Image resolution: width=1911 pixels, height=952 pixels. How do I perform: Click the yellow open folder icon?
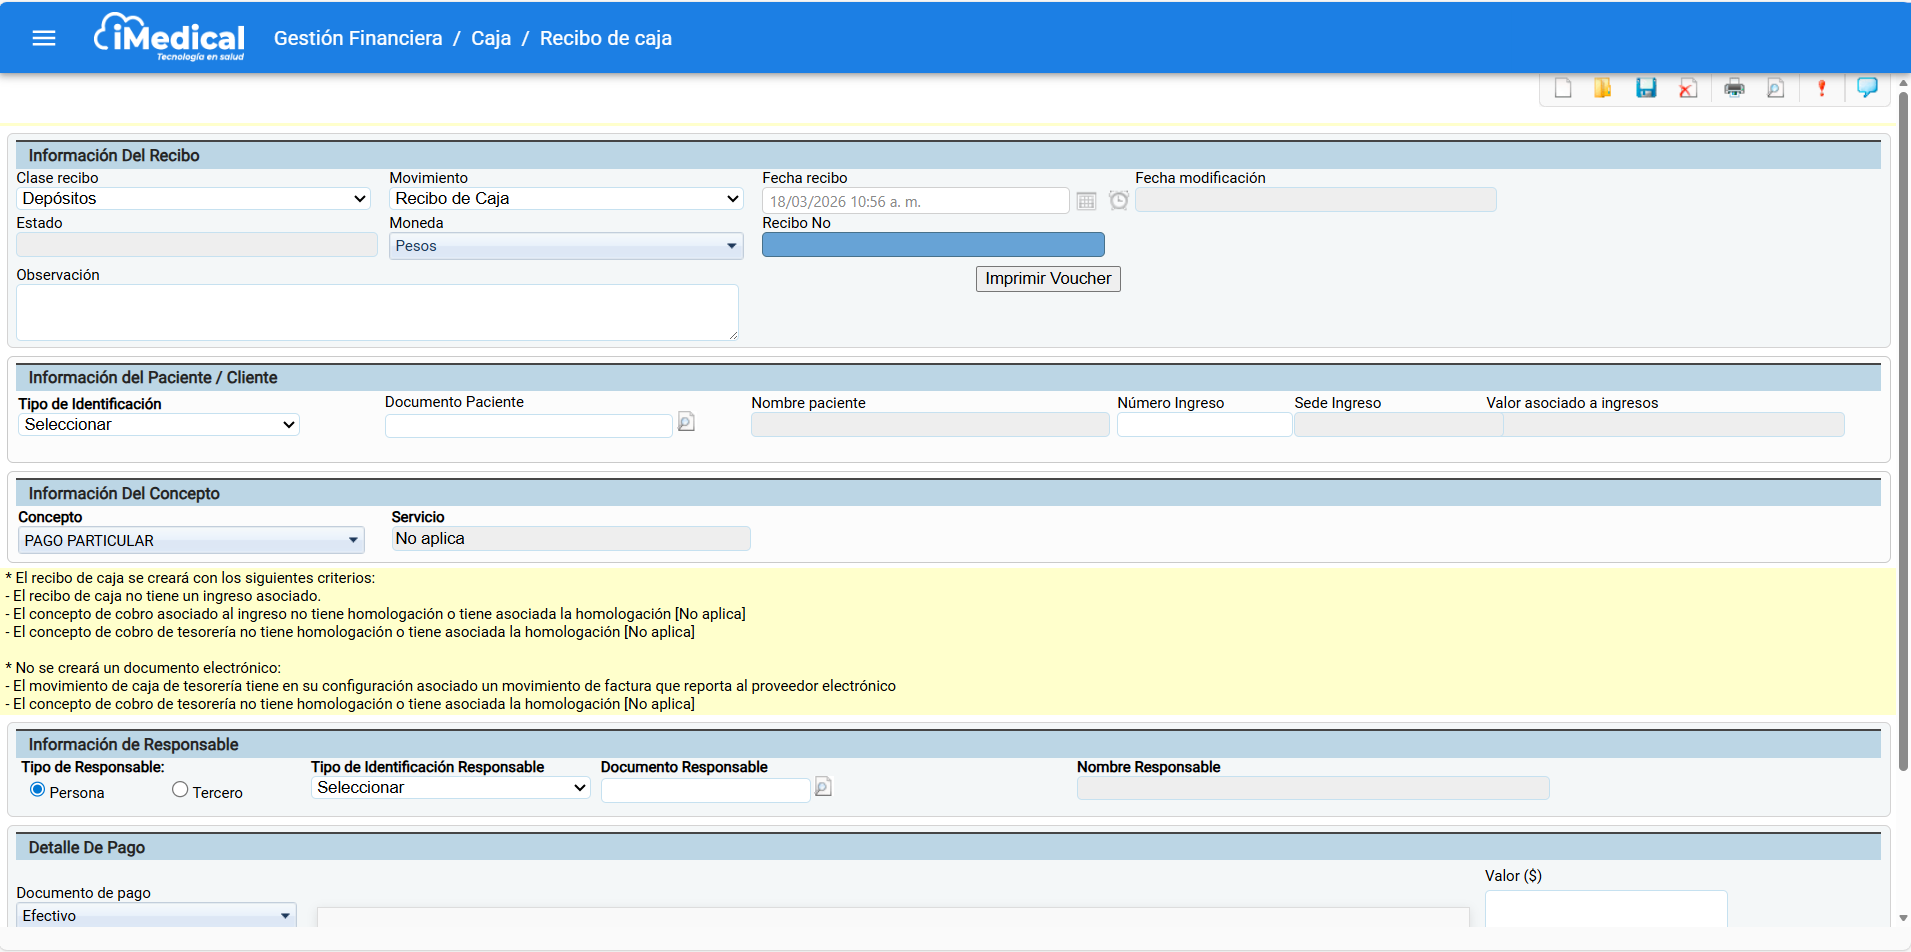(x=1602, y=88)
